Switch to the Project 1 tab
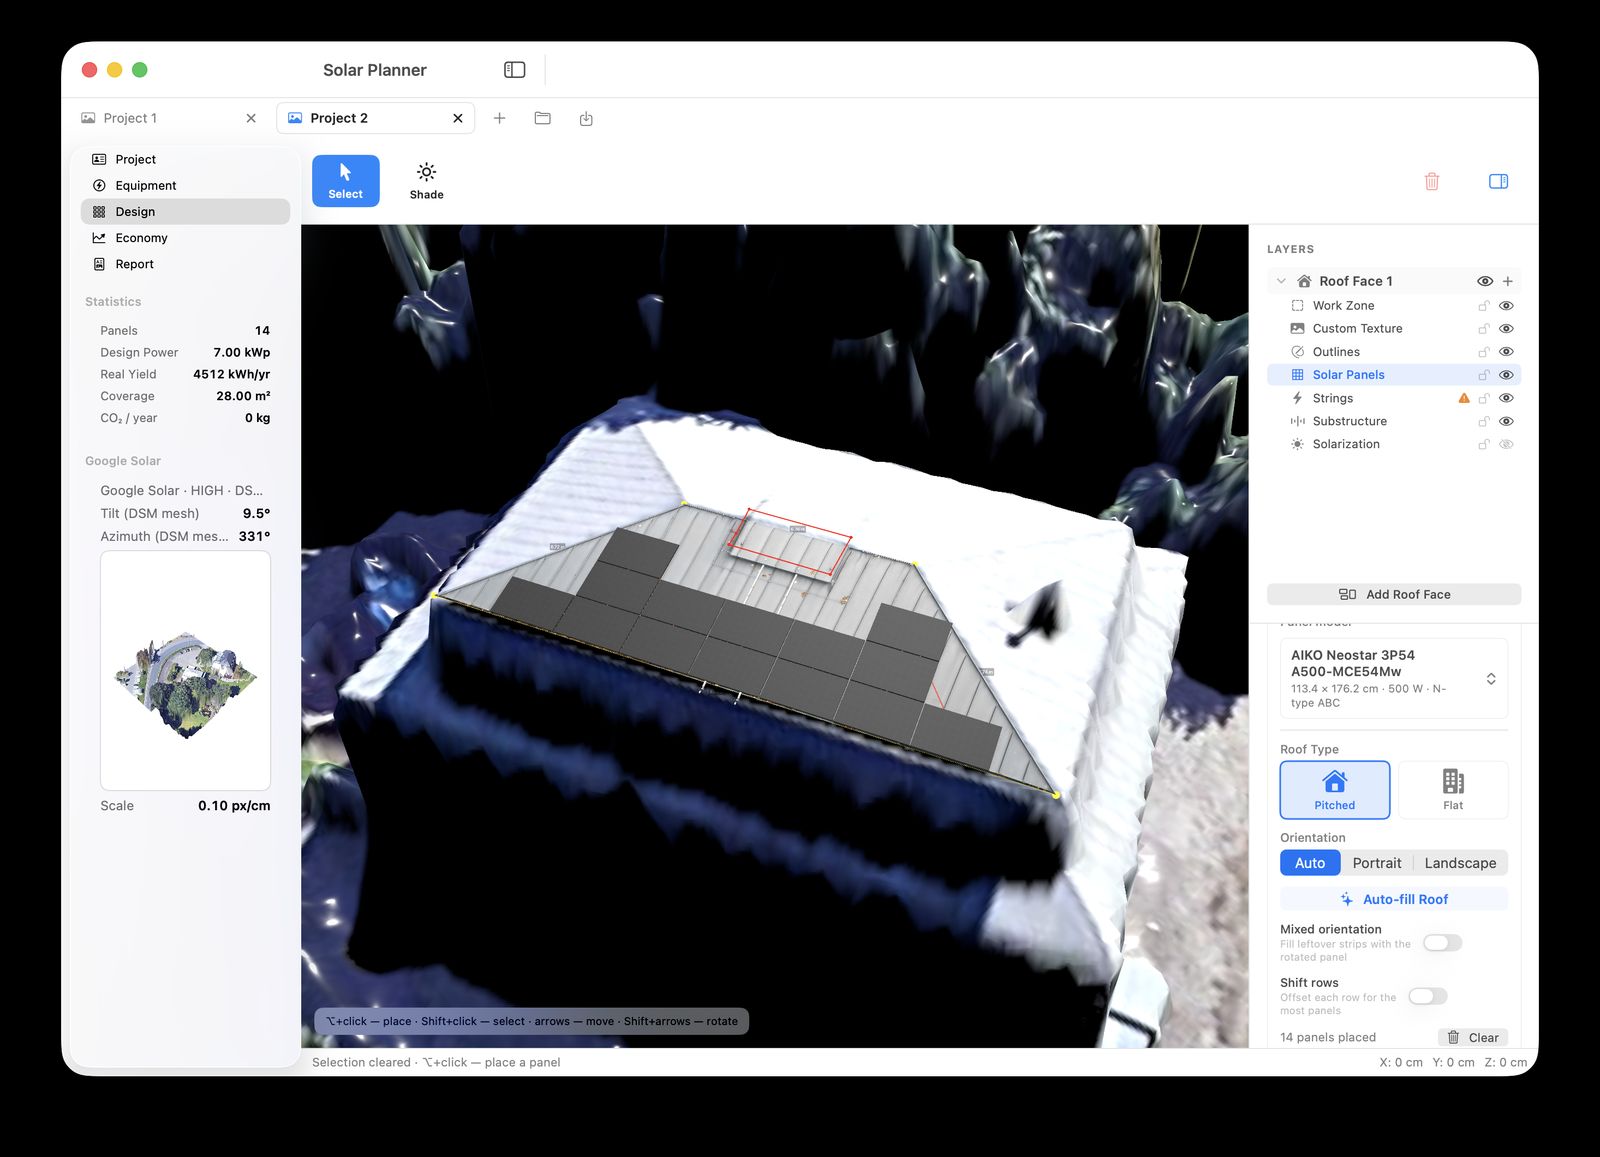 click(x=167, y=118)
